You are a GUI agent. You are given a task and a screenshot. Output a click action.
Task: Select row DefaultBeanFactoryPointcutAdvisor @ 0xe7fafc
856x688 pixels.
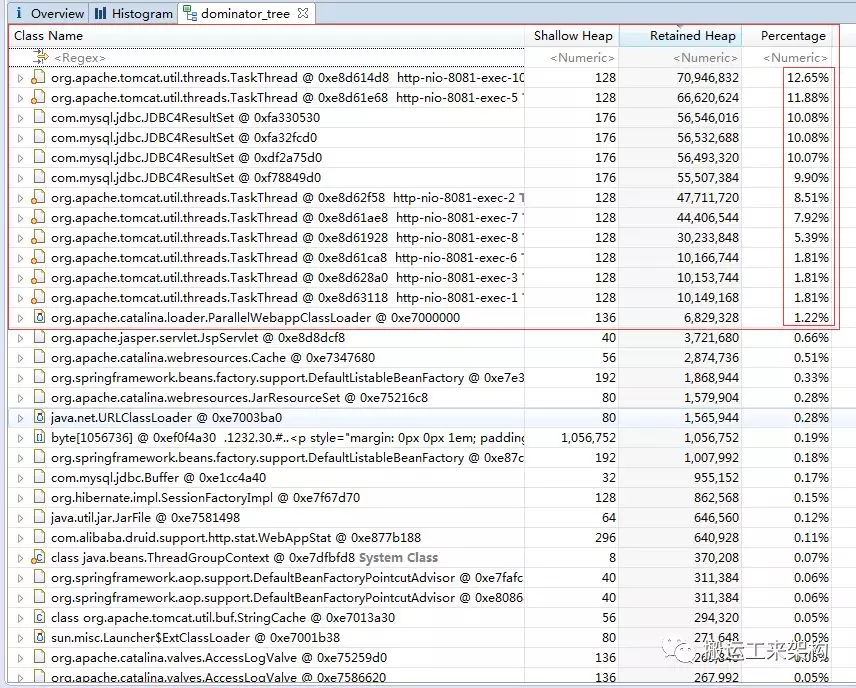coord(419,578)
